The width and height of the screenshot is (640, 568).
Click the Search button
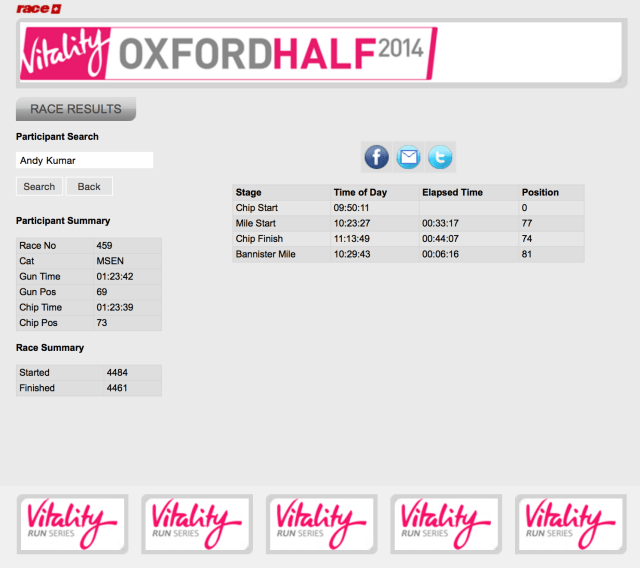coord(39,186)
